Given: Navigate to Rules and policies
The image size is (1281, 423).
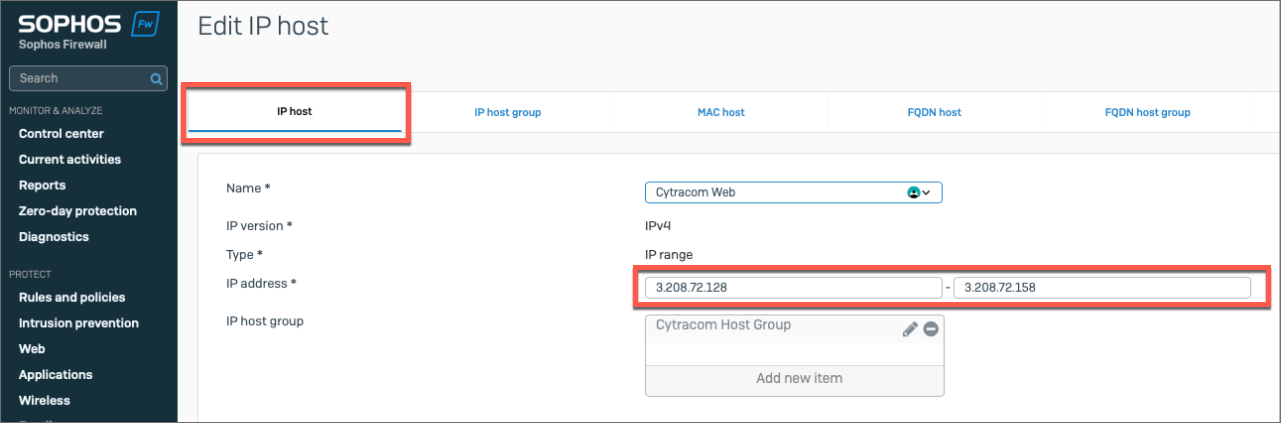Looking at the screenshot, I should pyautogui.click(x=72, y=297).
